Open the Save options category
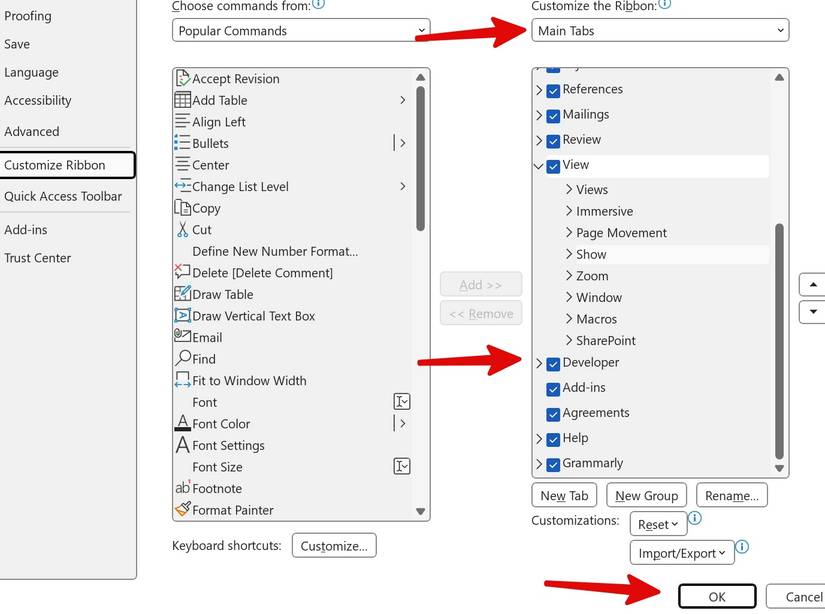The image size is (825, 614). (17, 44)
